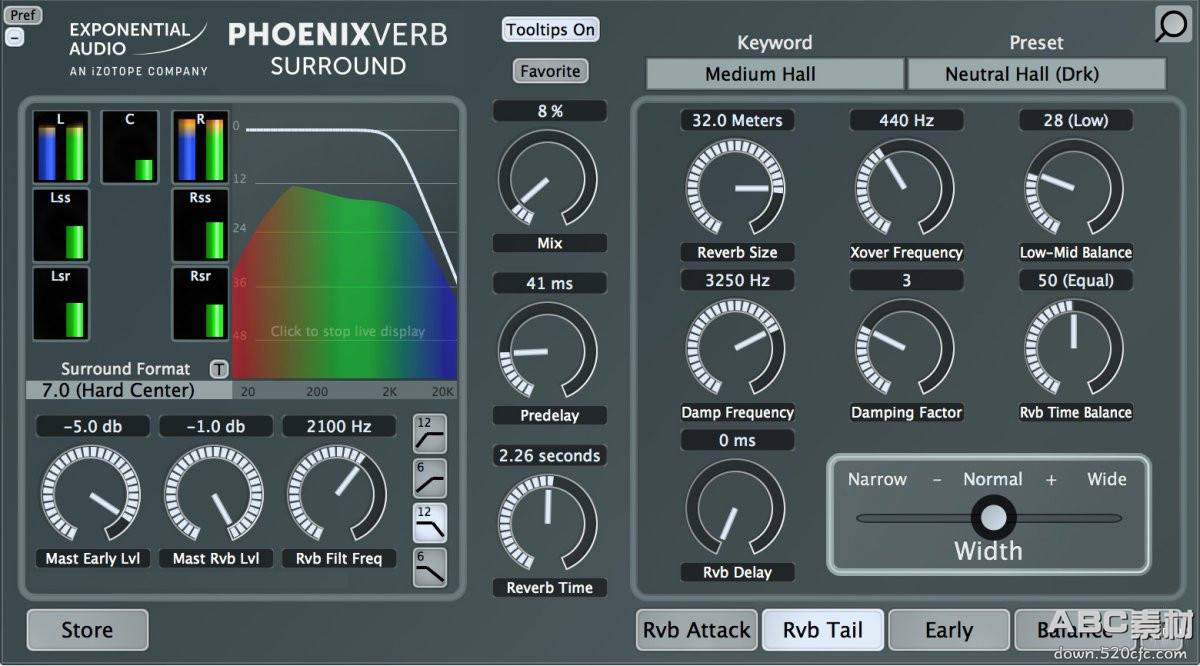The width and height of the screenshot is (1200, 666).
Task: Switch to the Early tab
Action: coord(949,630)
